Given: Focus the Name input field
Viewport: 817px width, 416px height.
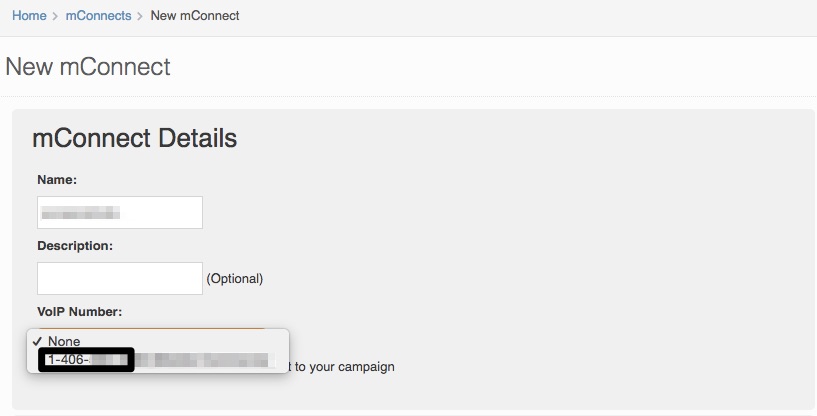Looking at the screenshot, I should click(x=120, y=212).
